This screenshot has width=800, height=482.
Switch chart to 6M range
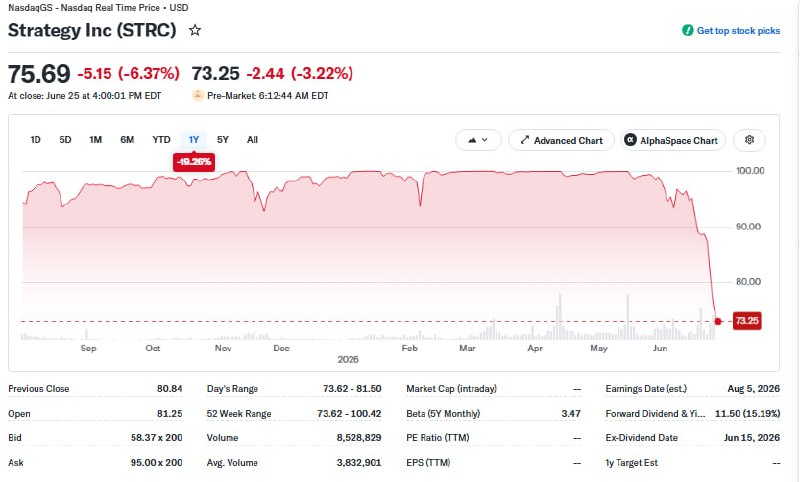[x=127, y=140]
